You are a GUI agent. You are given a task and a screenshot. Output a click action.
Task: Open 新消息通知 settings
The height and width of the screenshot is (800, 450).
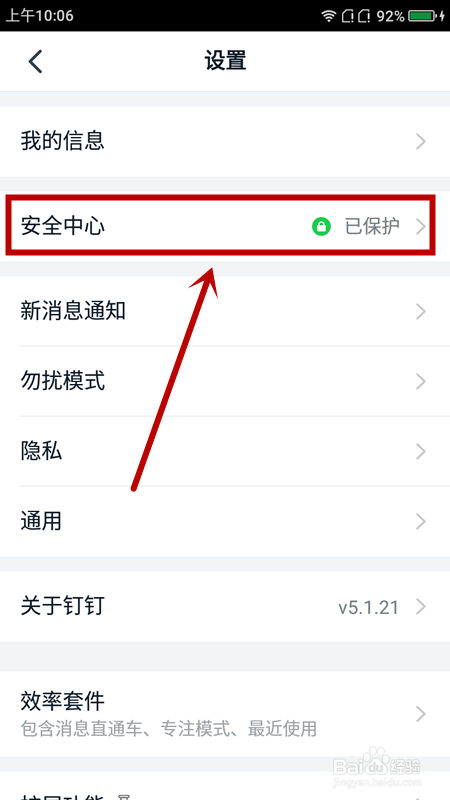(x=225, y=311)
